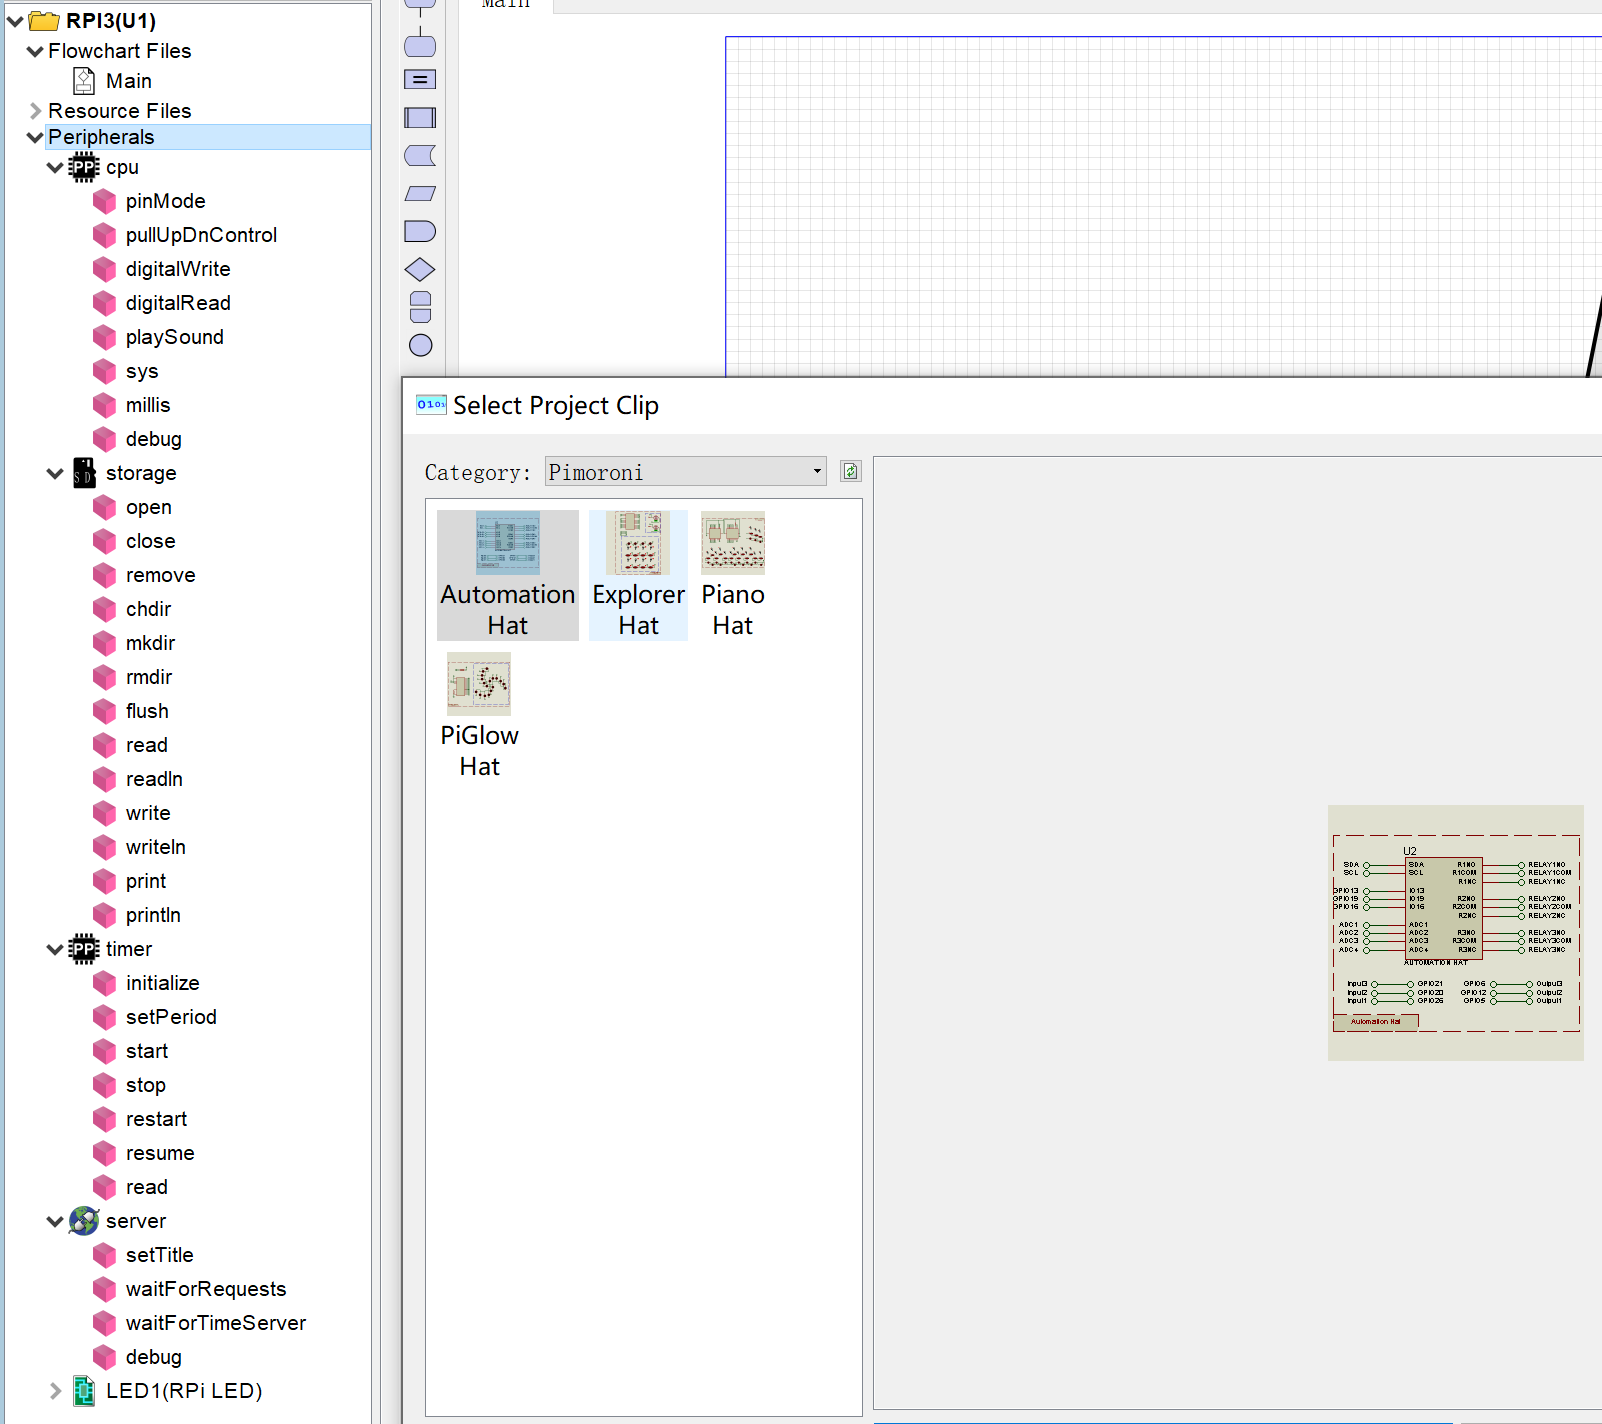Viewport: 1602px width, 1424px height.
Task: Collapse the Peripherals node
Action: 35,137
